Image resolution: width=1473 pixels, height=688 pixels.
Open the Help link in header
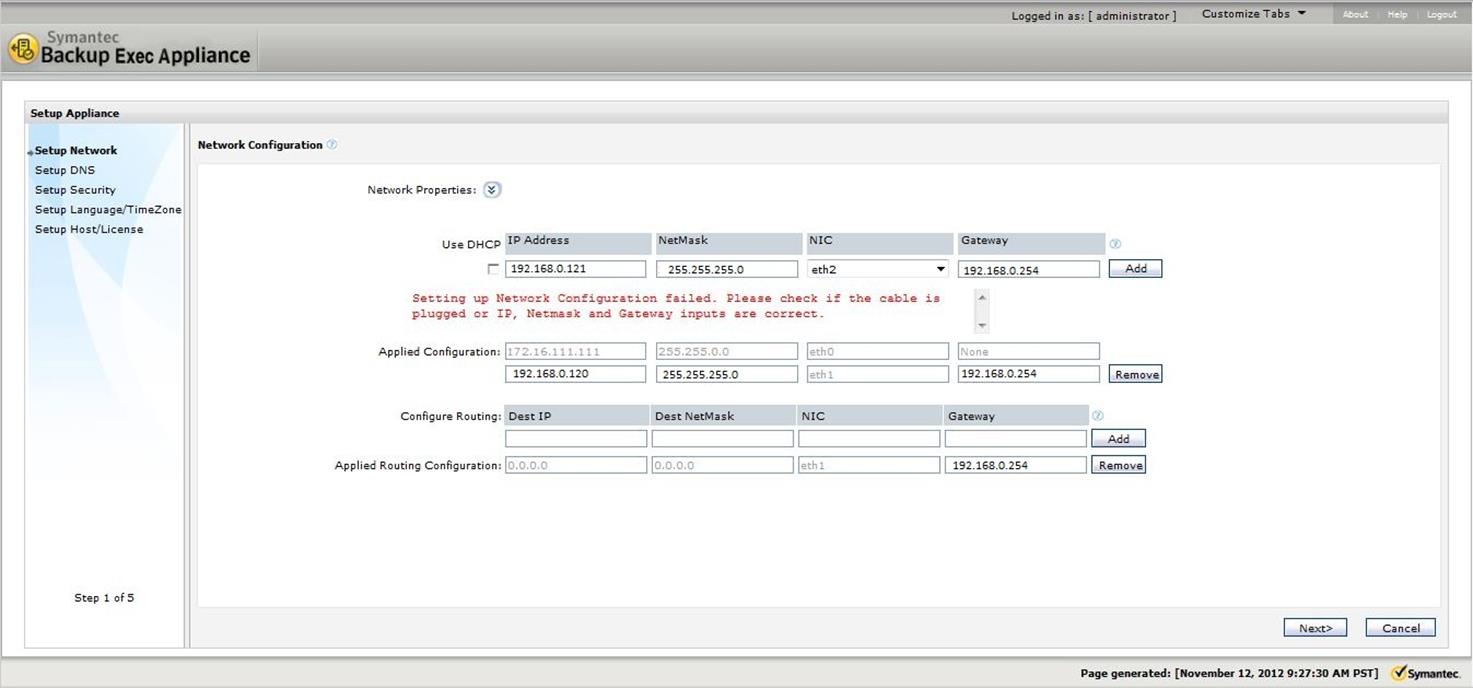1397,15
